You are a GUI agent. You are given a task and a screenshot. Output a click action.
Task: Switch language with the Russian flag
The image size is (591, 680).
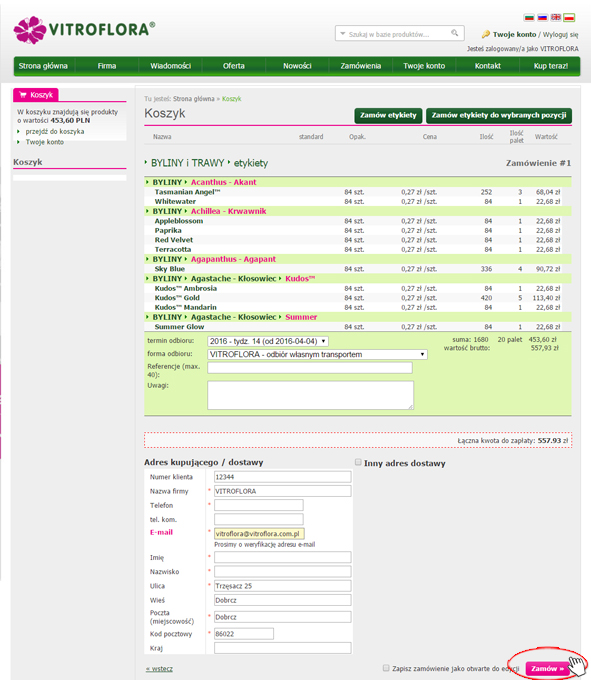coord(542,18)
